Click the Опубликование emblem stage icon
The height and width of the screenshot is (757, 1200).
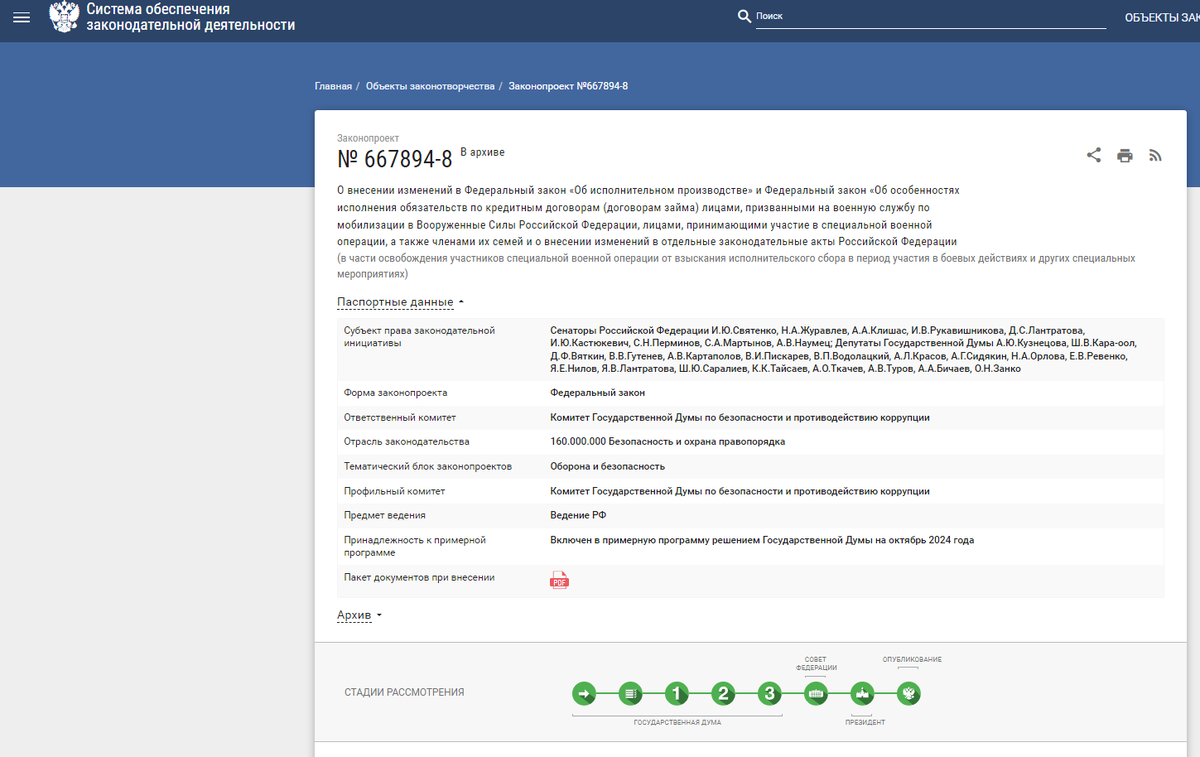pyautogui.click(x=908, y=693)
